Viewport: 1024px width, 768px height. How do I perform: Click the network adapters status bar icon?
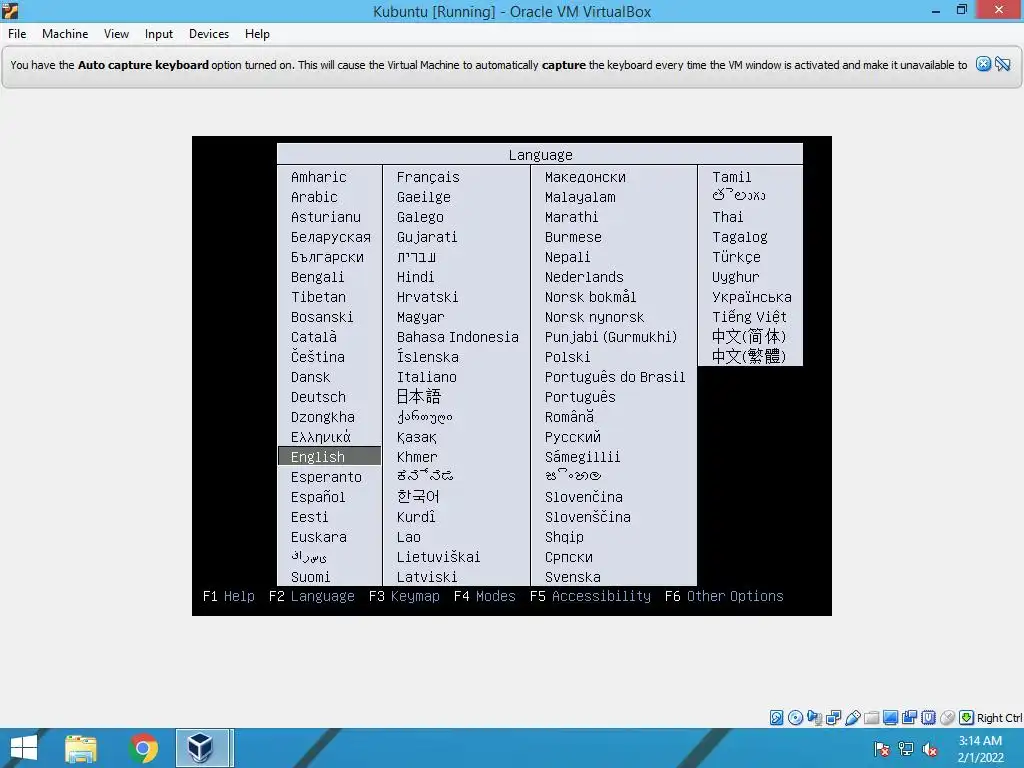[833, 718]
